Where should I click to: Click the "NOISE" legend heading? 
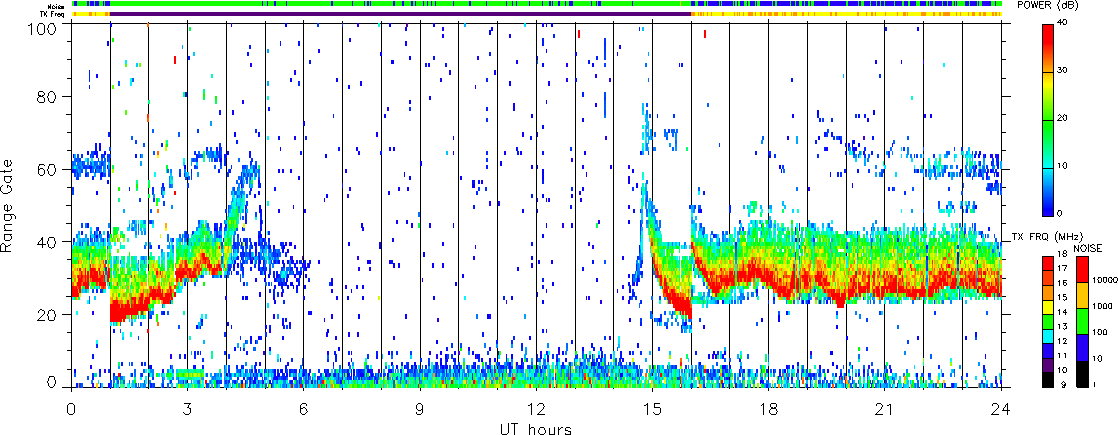click(x=1087, y=248)
